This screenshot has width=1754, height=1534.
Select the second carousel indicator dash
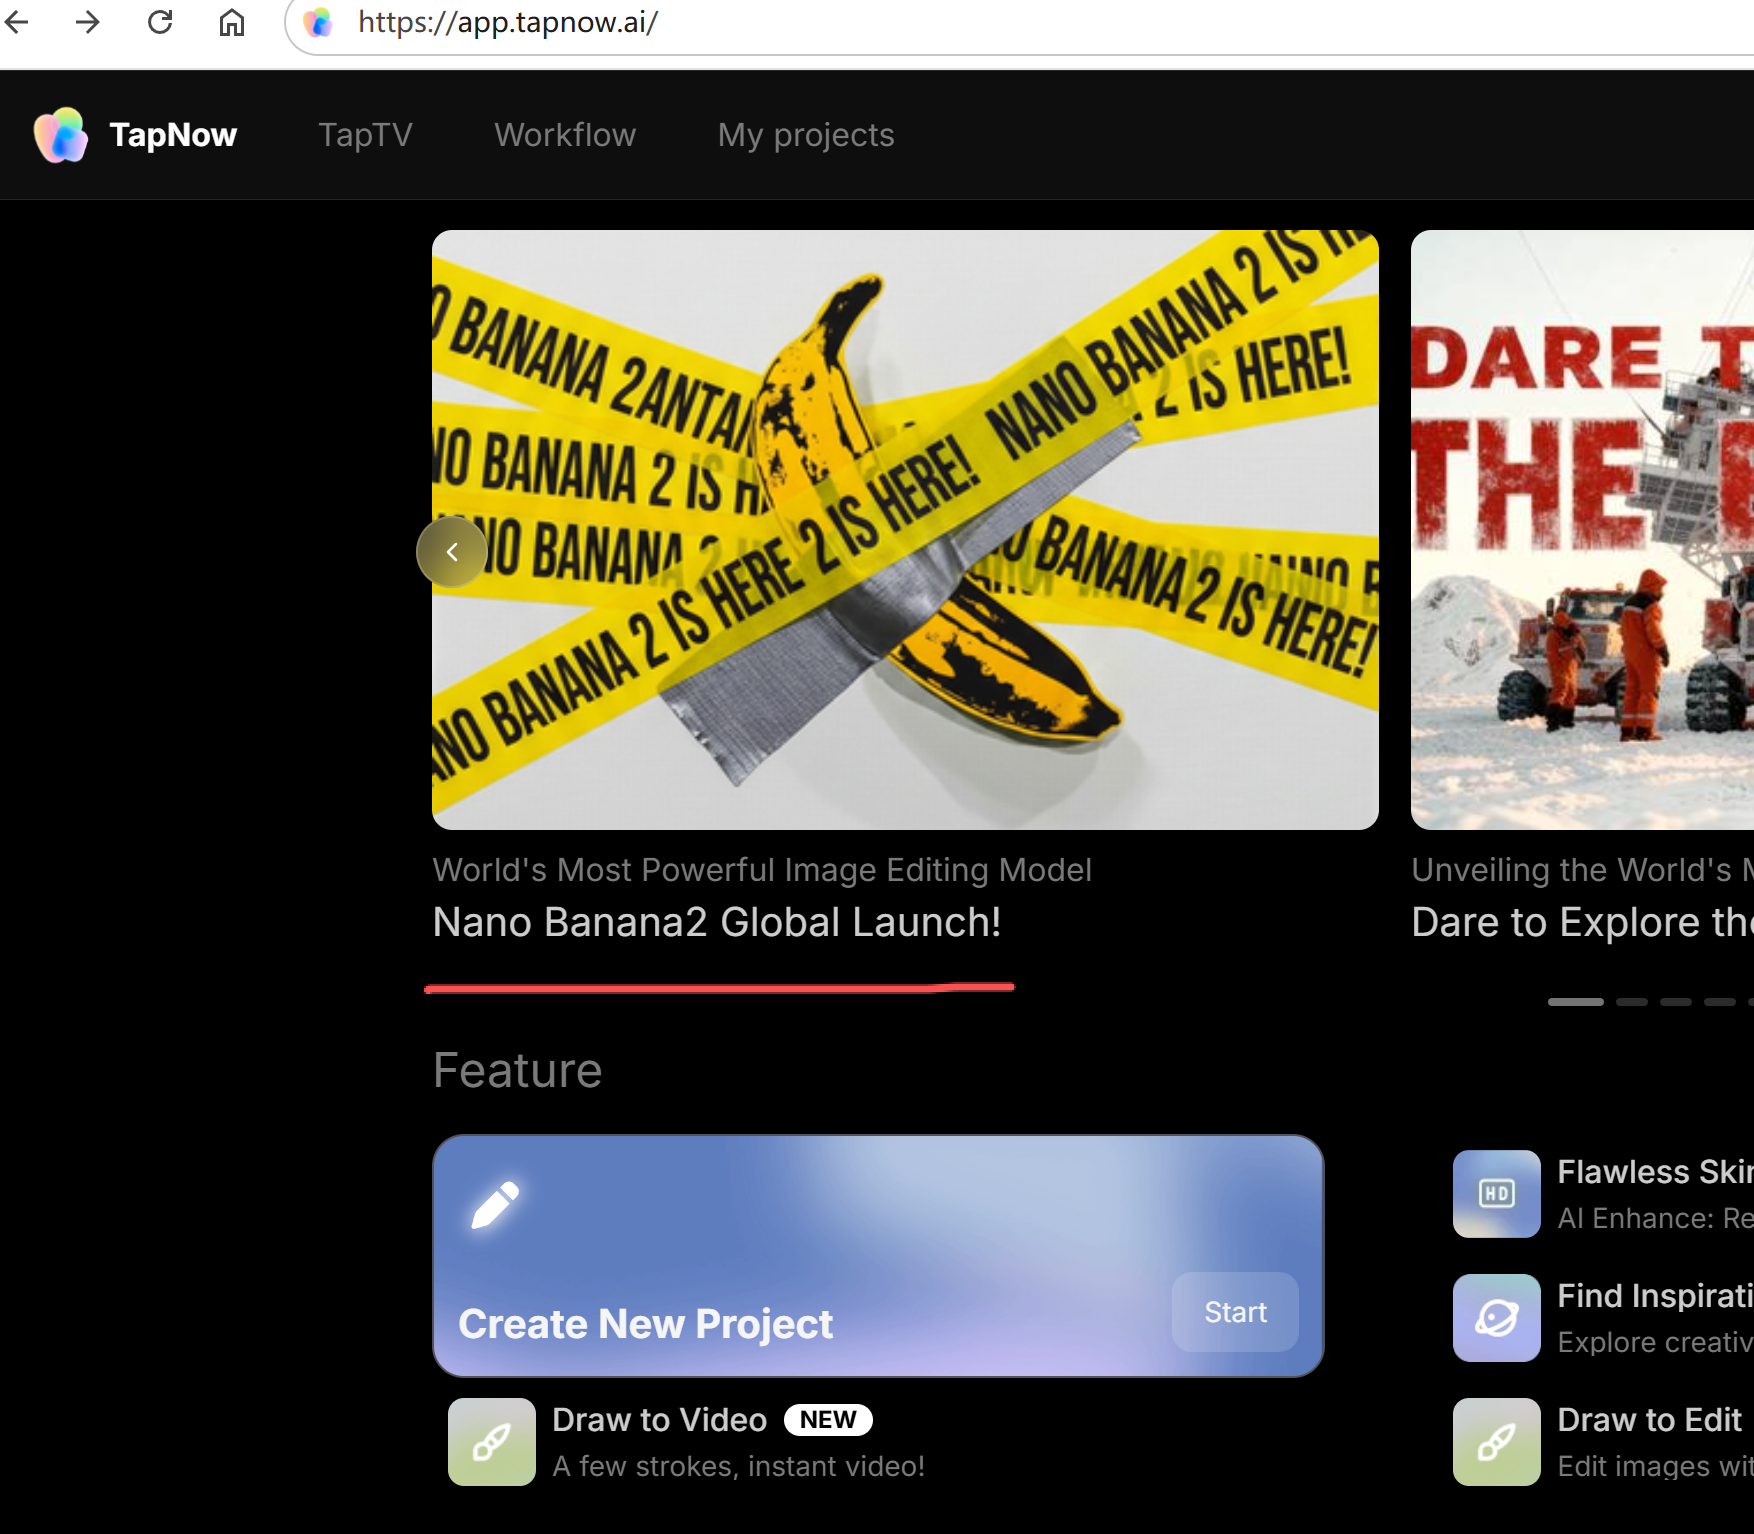pyautogui.click(x=1632, y=1001)
